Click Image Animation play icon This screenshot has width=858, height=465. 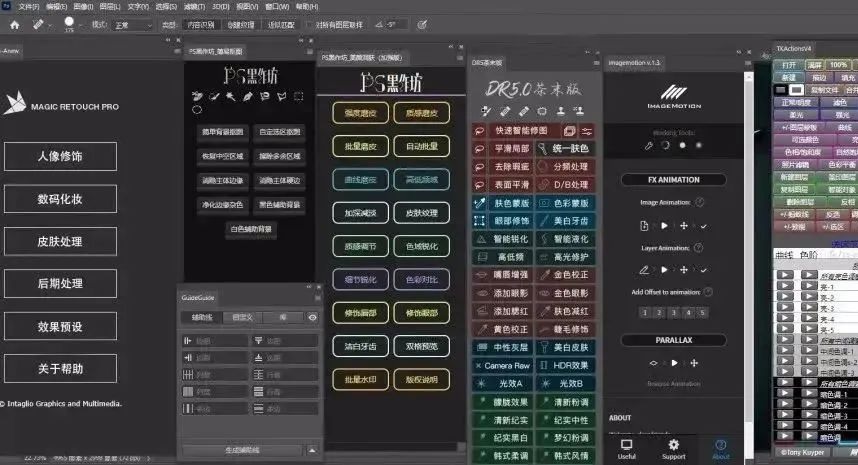coord(664,225)
